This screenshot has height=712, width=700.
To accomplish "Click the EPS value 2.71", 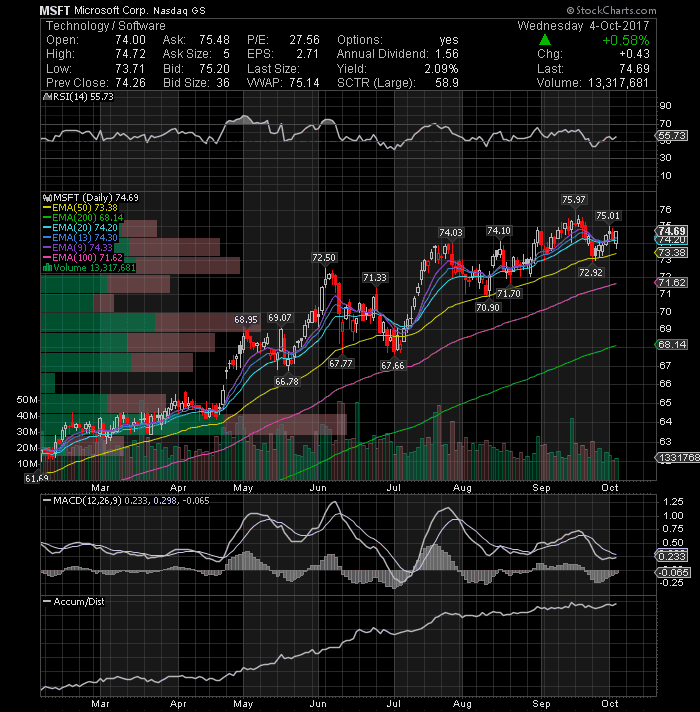I will [308, 54].
